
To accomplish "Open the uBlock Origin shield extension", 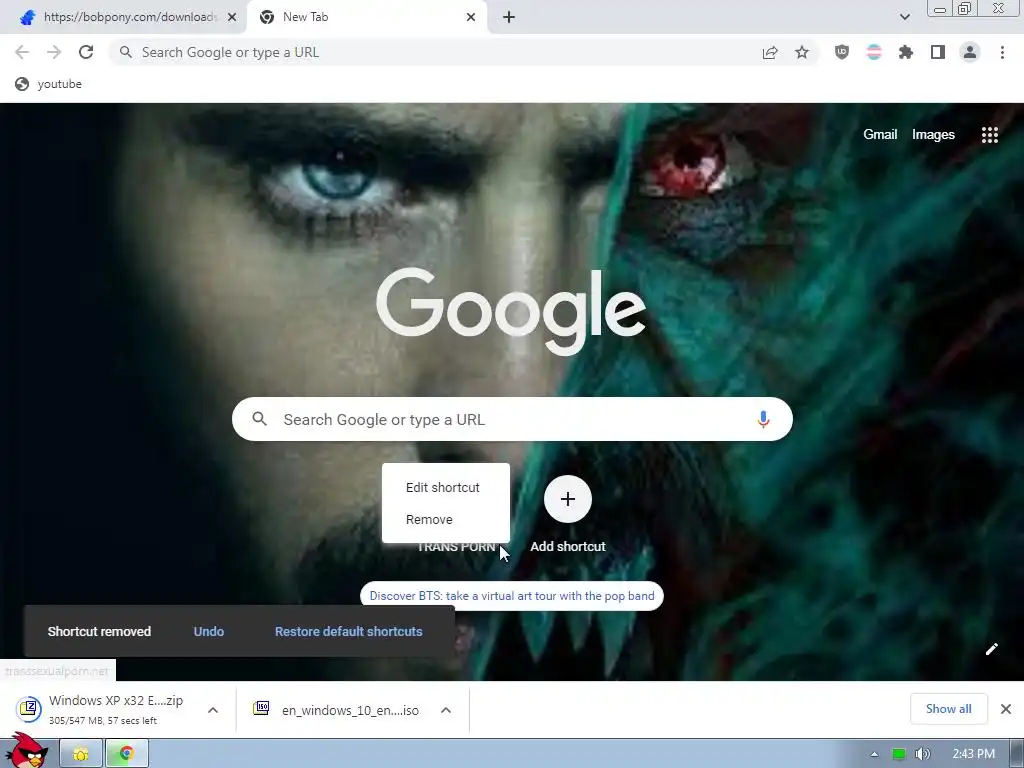I will pos(842,52).
